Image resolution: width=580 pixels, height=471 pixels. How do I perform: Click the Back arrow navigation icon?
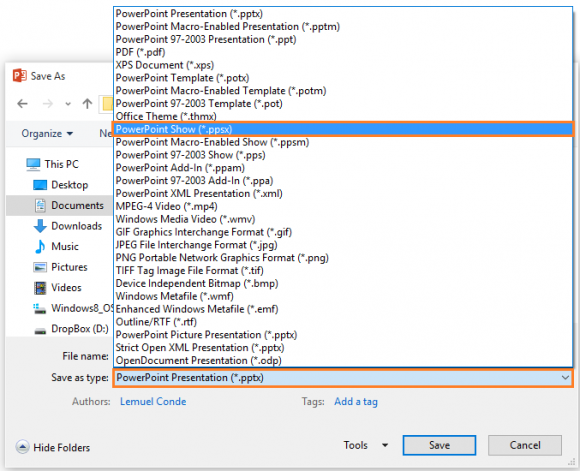pos(23,104)
